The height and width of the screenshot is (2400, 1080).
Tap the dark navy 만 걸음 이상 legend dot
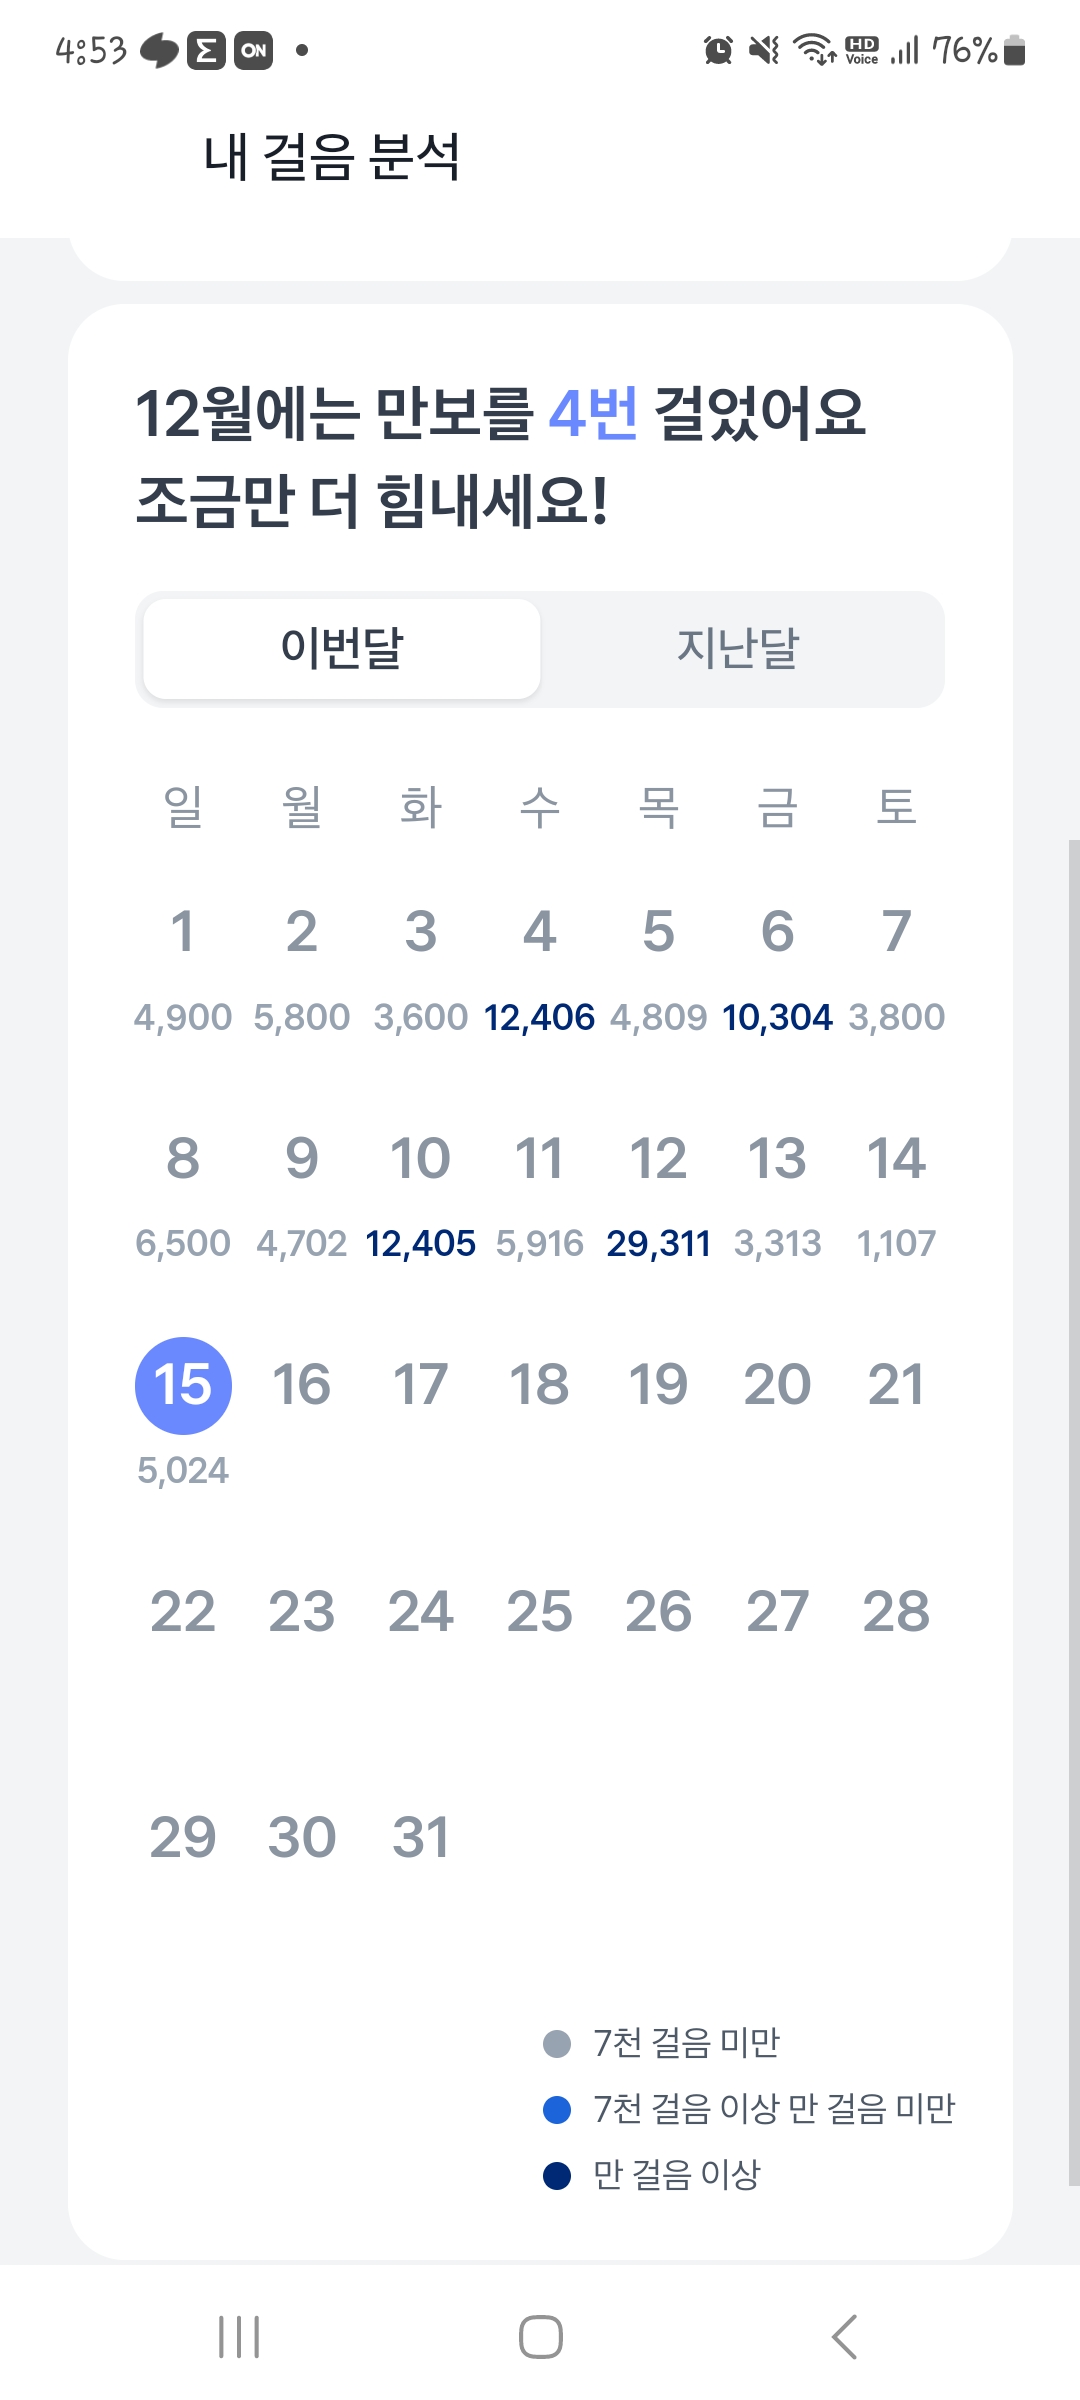[x=557, y=2175]
